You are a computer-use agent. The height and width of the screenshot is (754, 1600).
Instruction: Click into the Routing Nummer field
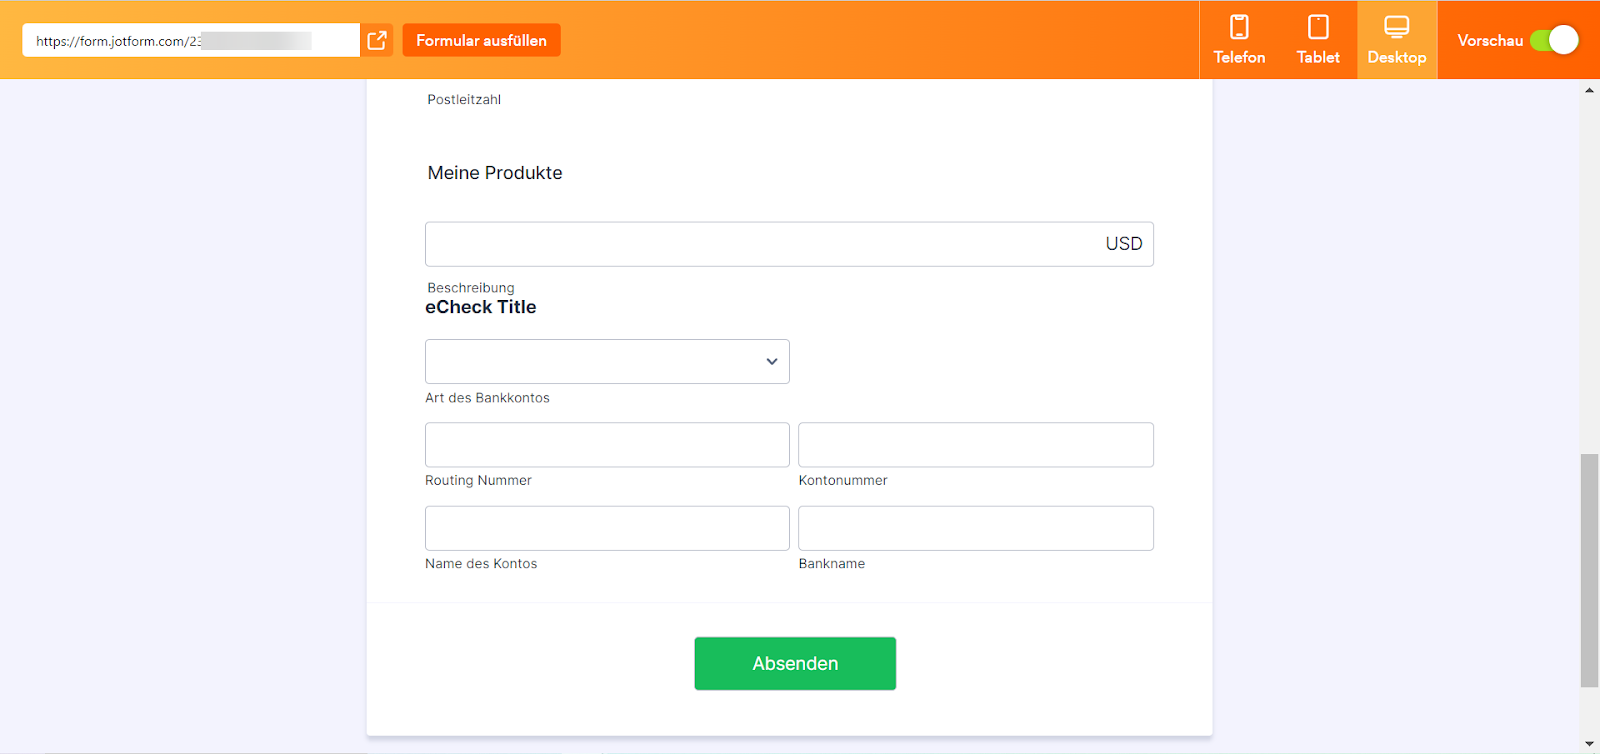[607, 445]
